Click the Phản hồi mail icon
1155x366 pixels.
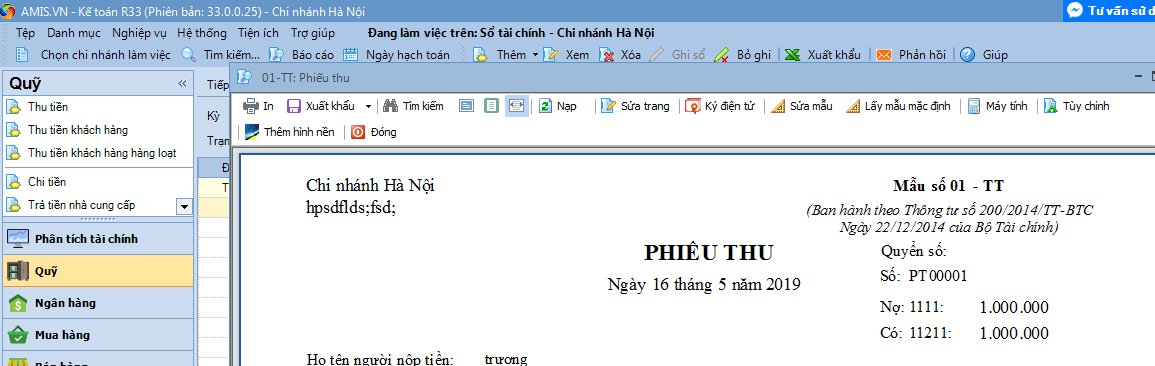884,54
